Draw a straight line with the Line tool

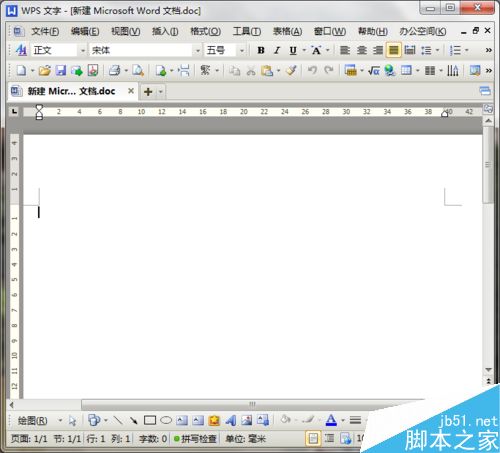pyautogui.click(x=117, y=420)
